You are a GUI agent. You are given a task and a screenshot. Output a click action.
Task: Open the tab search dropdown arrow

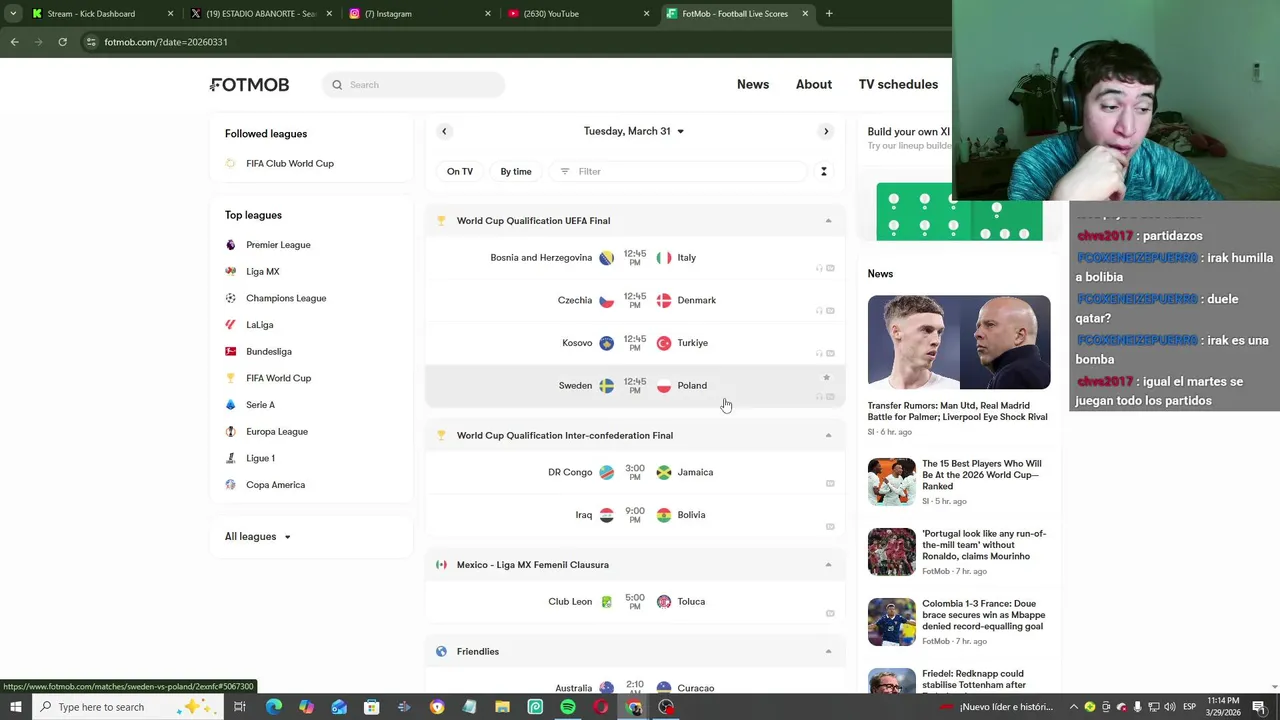coord(13,14)
